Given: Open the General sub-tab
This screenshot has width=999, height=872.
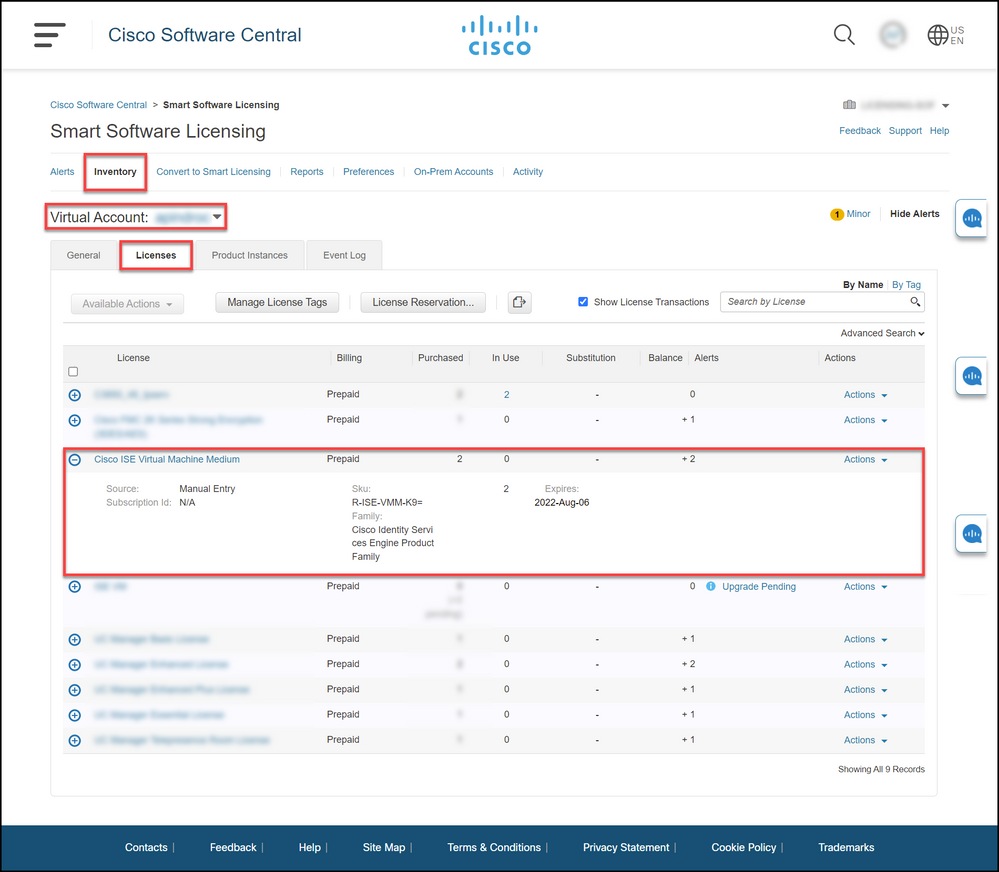Looking at the screenshot, I should tap(83, 255).
